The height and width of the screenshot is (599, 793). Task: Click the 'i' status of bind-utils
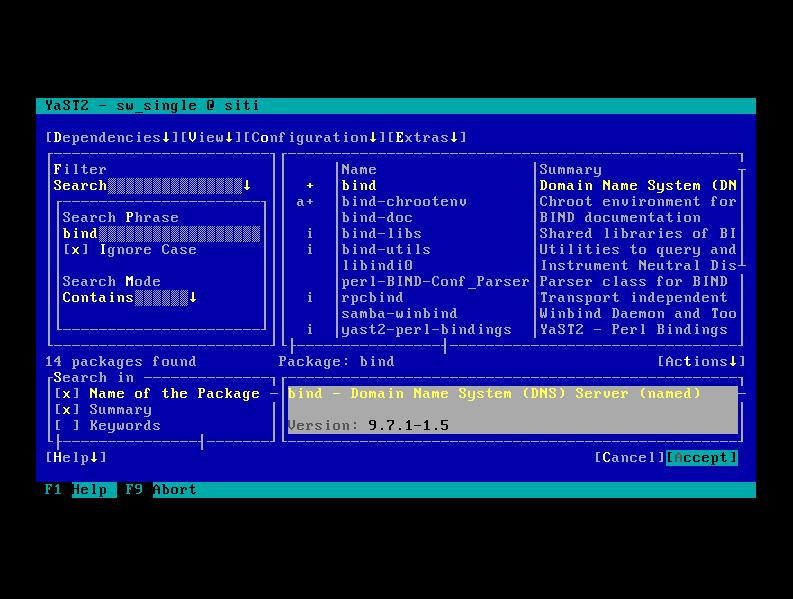(x=310, y=250)
